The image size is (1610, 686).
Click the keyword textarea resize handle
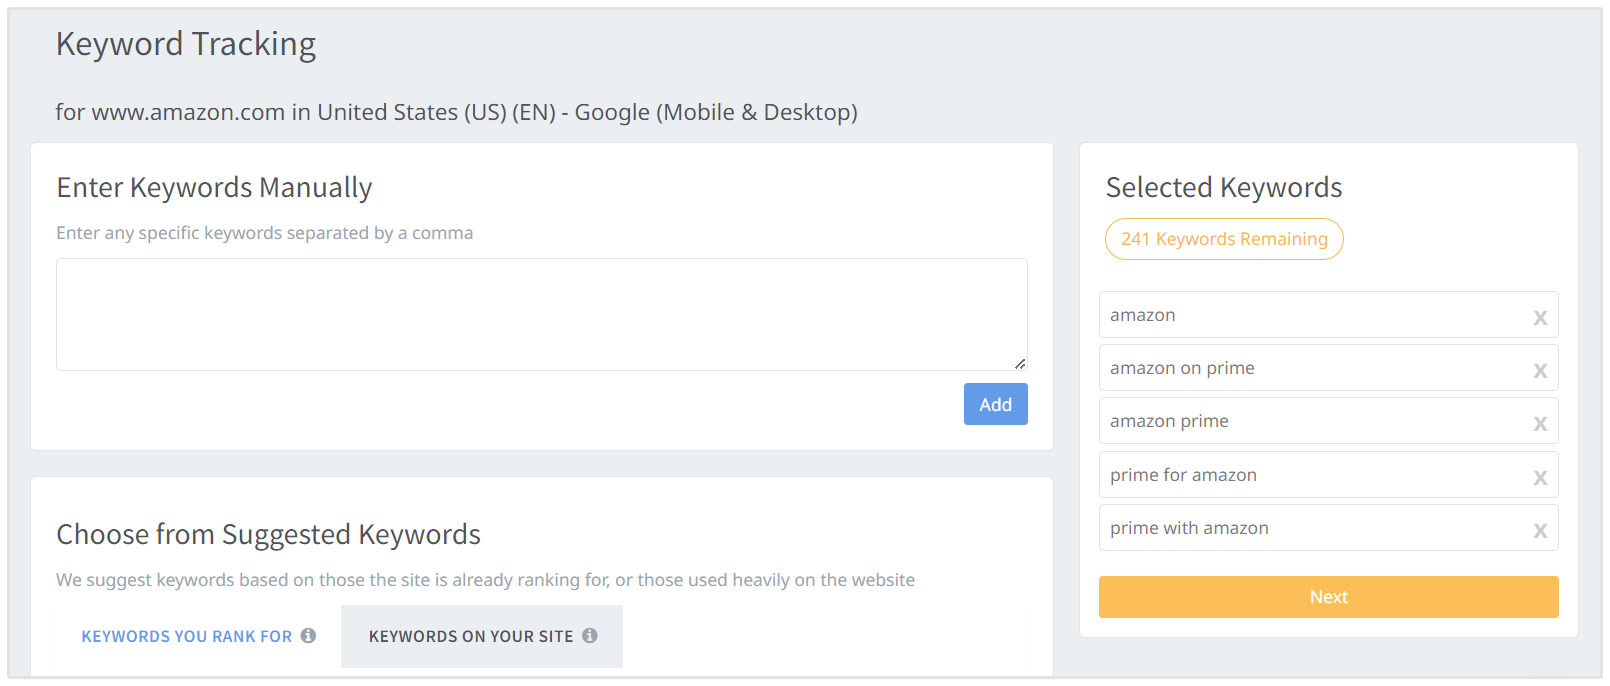1019,363
